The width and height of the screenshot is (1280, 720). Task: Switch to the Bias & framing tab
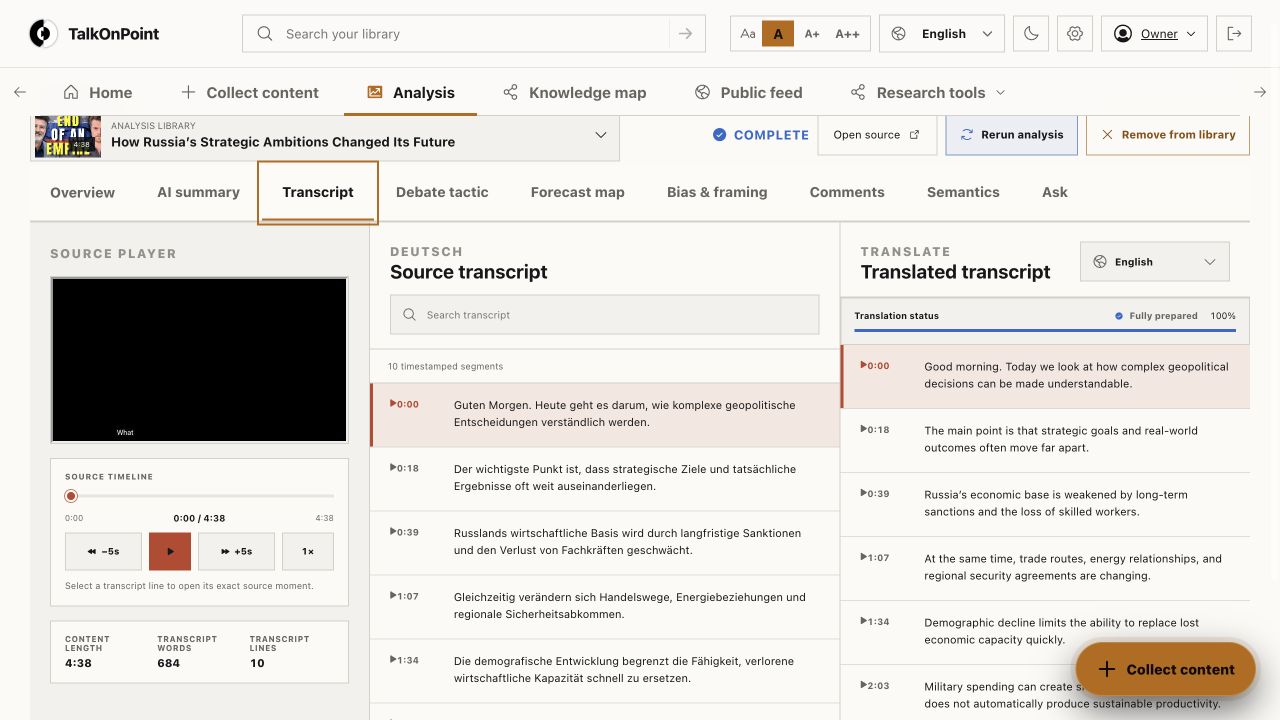pos(717,192)
